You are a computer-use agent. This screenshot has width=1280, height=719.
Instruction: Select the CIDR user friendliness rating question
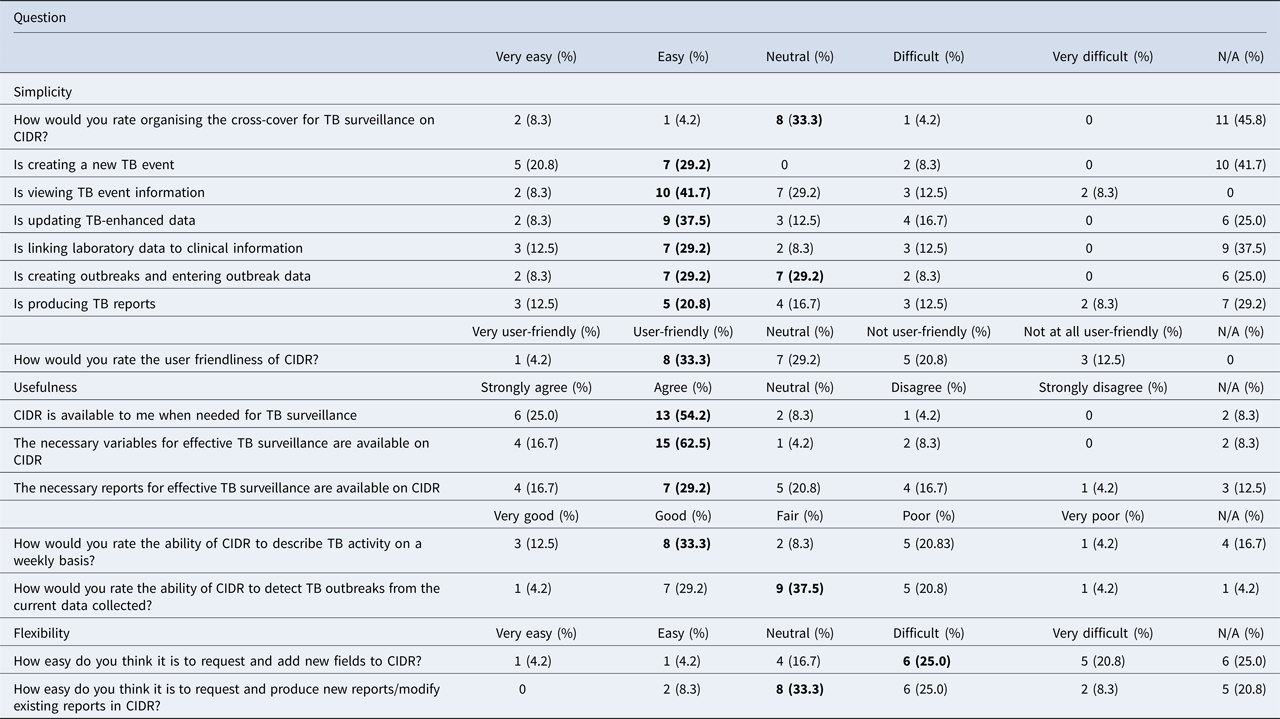(x=166, y=360)
